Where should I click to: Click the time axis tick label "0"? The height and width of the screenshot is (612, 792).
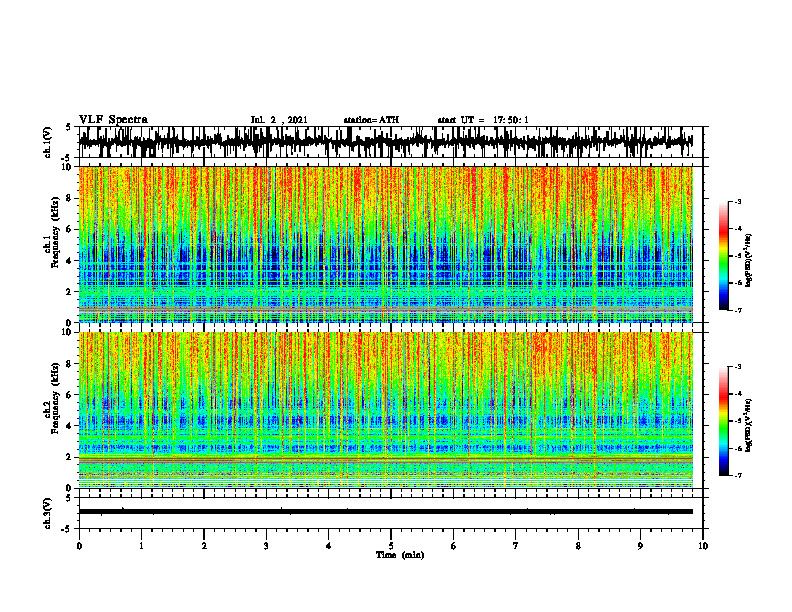pos(79,546)
